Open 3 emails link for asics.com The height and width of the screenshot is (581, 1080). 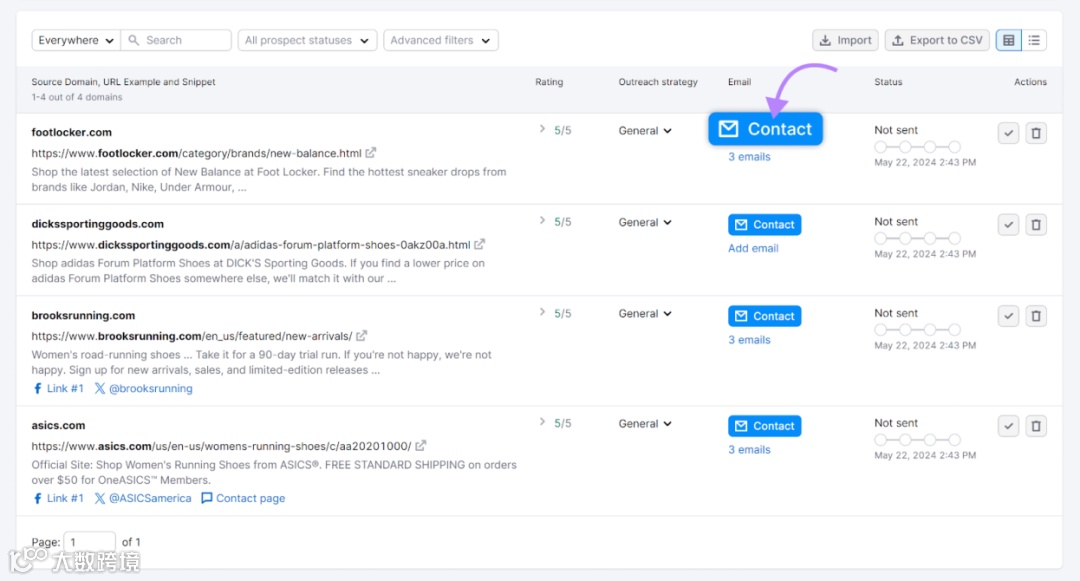coord(749,450)
